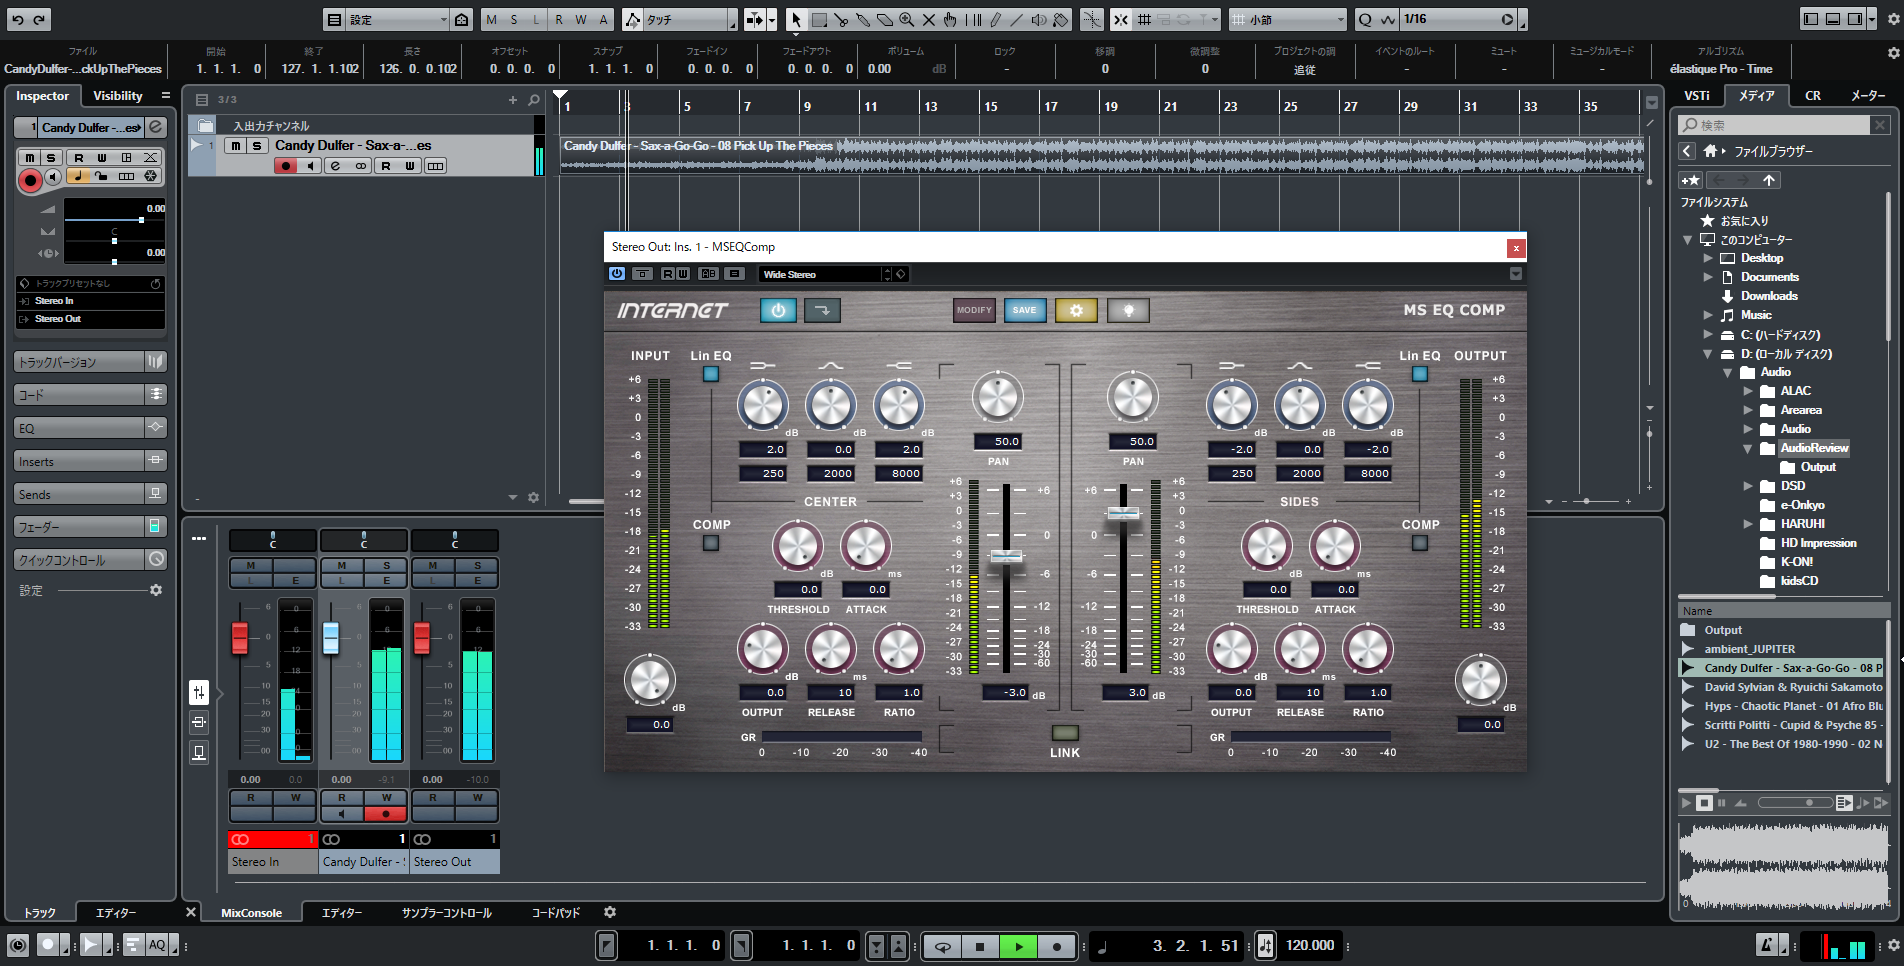Toggle Snap on/off in toolbar
The width and height of the screenshot is (1904, 966).
pyautogui.click(x=1121, y=19)
